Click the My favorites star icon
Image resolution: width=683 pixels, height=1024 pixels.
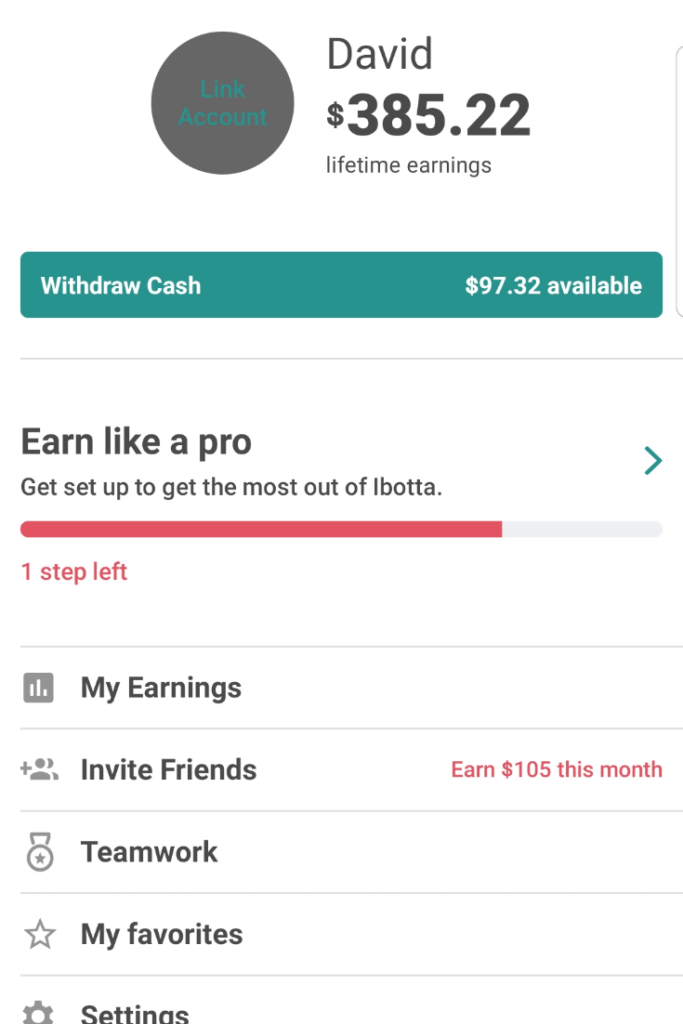(x=38, y=933)
